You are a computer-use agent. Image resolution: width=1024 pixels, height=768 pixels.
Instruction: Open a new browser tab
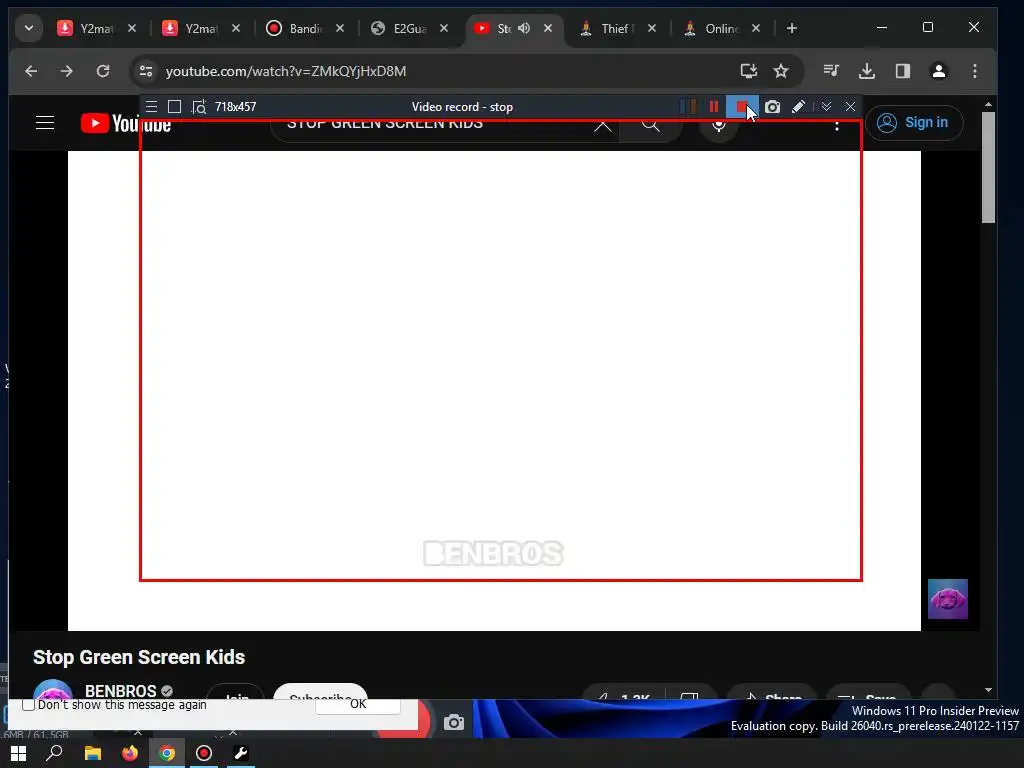pyautogui.click(x=792, y=28)
